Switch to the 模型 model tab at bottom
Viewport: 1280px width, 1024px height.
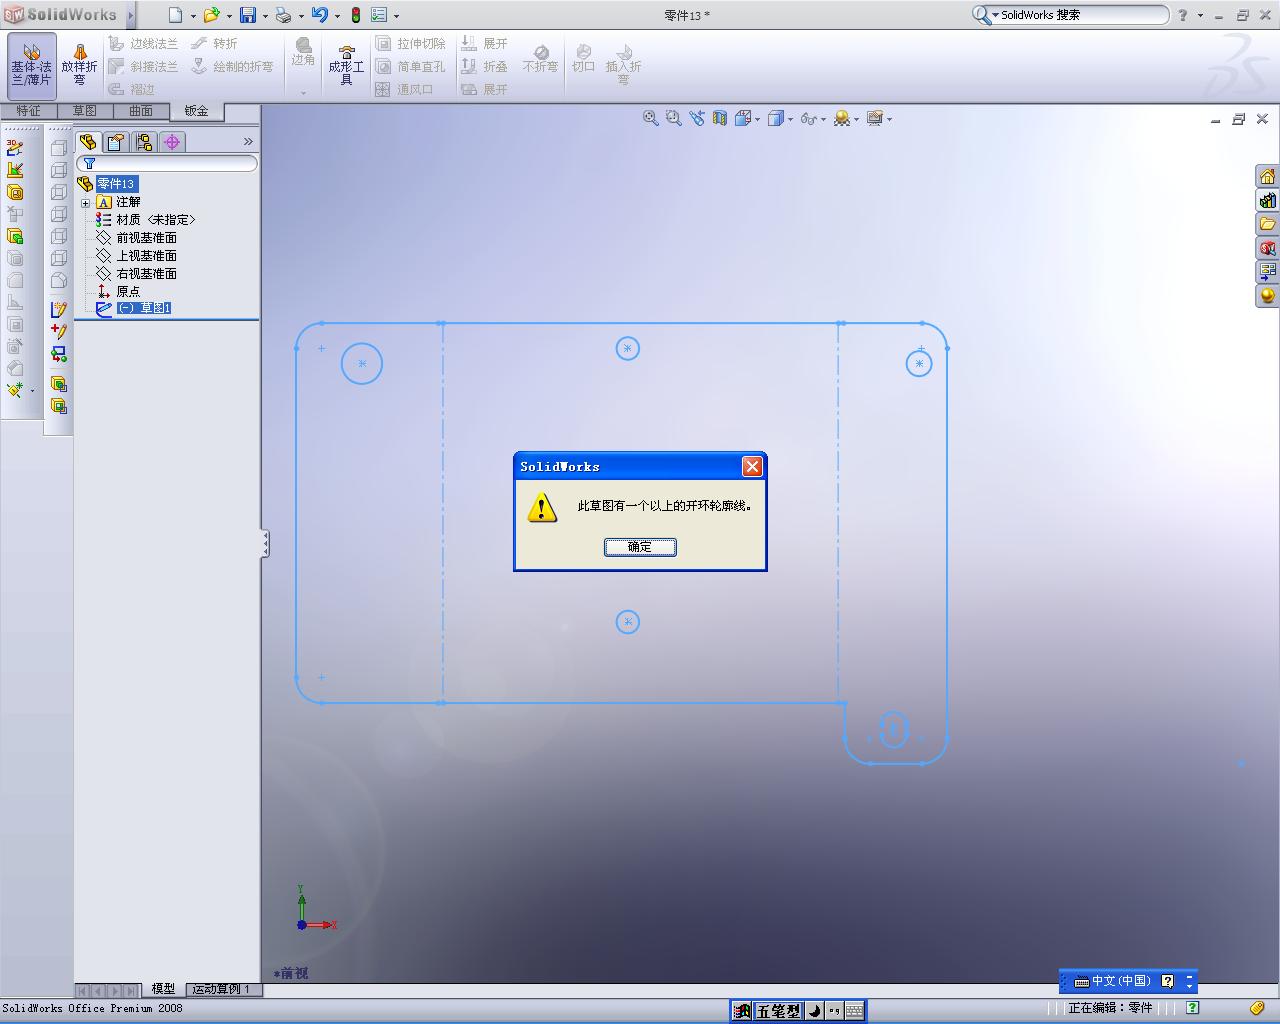click(x=163, y=989)
